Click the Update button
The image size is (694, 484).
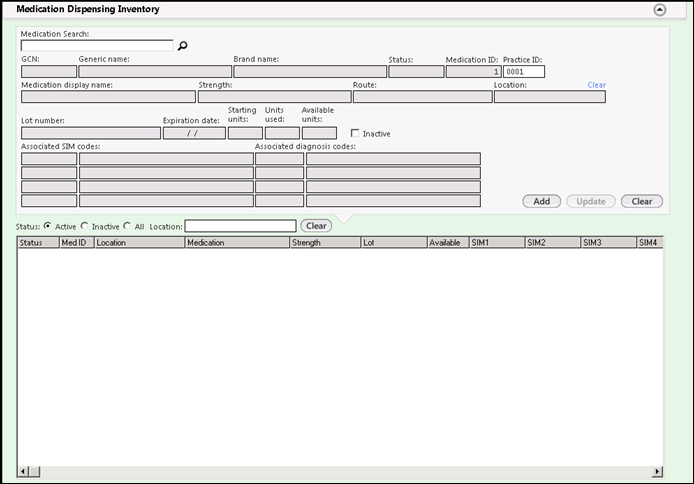coord(591,201)
